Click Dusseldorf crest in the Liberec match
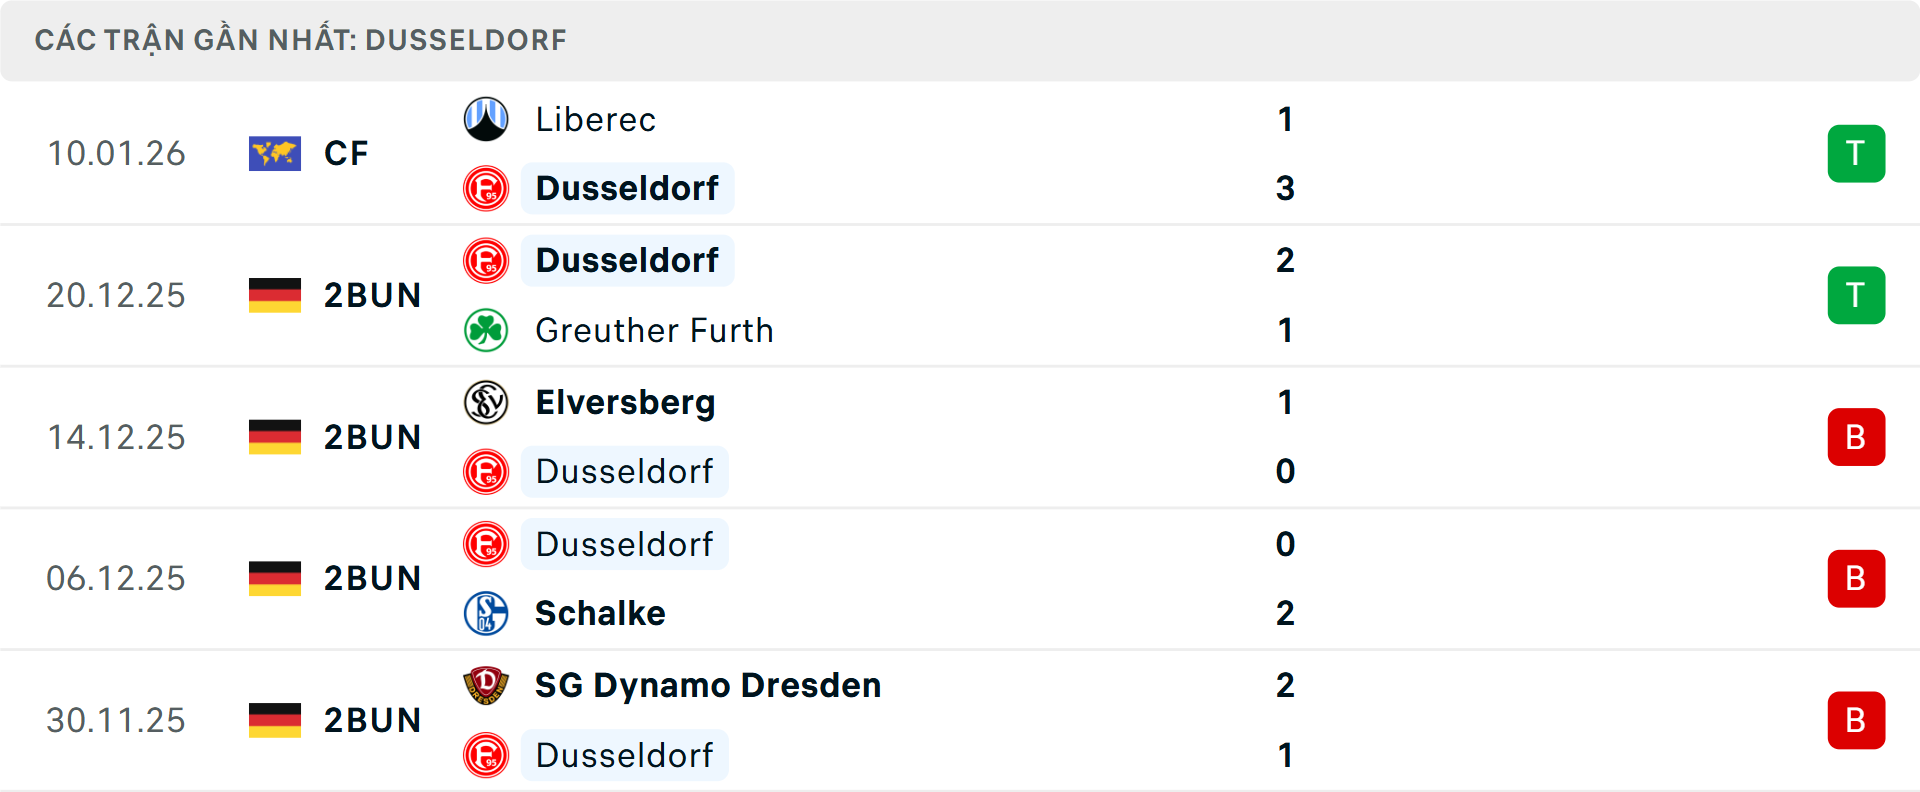Viewport: 1920px width, 792px height. pos(486,188)
